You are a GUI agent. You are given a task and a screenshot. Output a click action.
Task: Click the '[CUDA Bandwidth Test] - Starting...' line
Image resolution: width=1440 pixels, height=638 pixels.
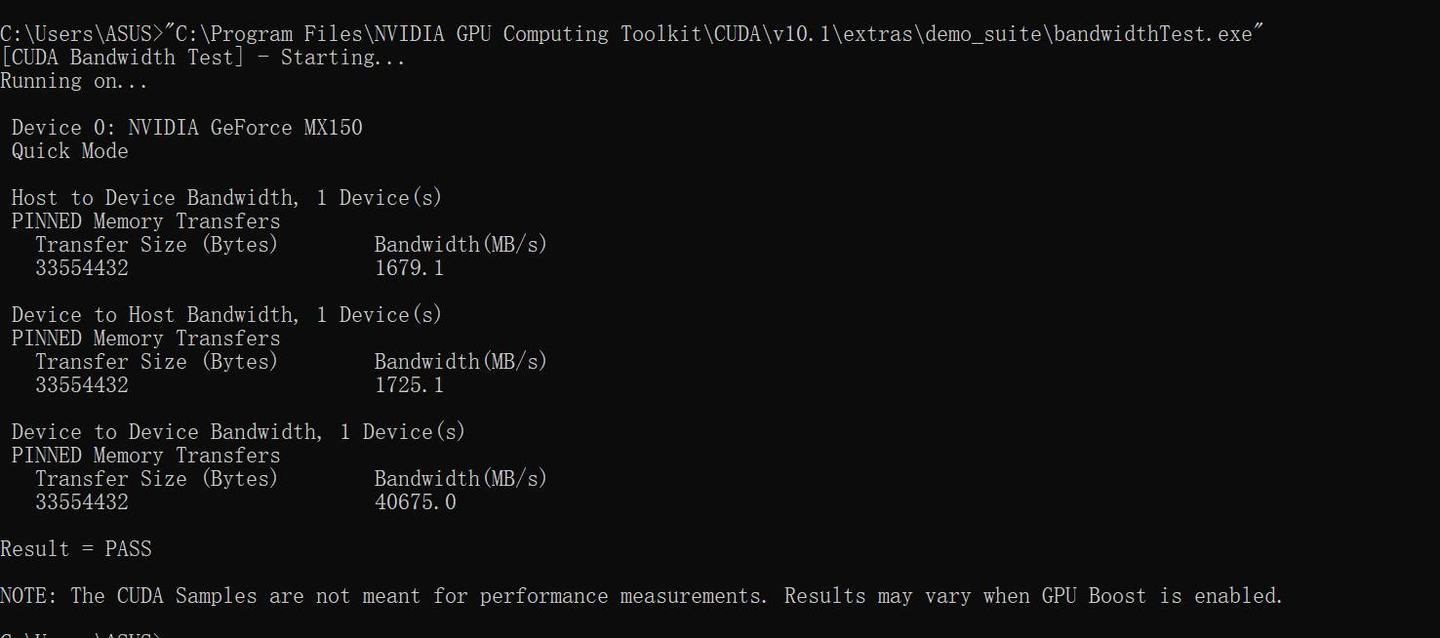click(203, 58)
